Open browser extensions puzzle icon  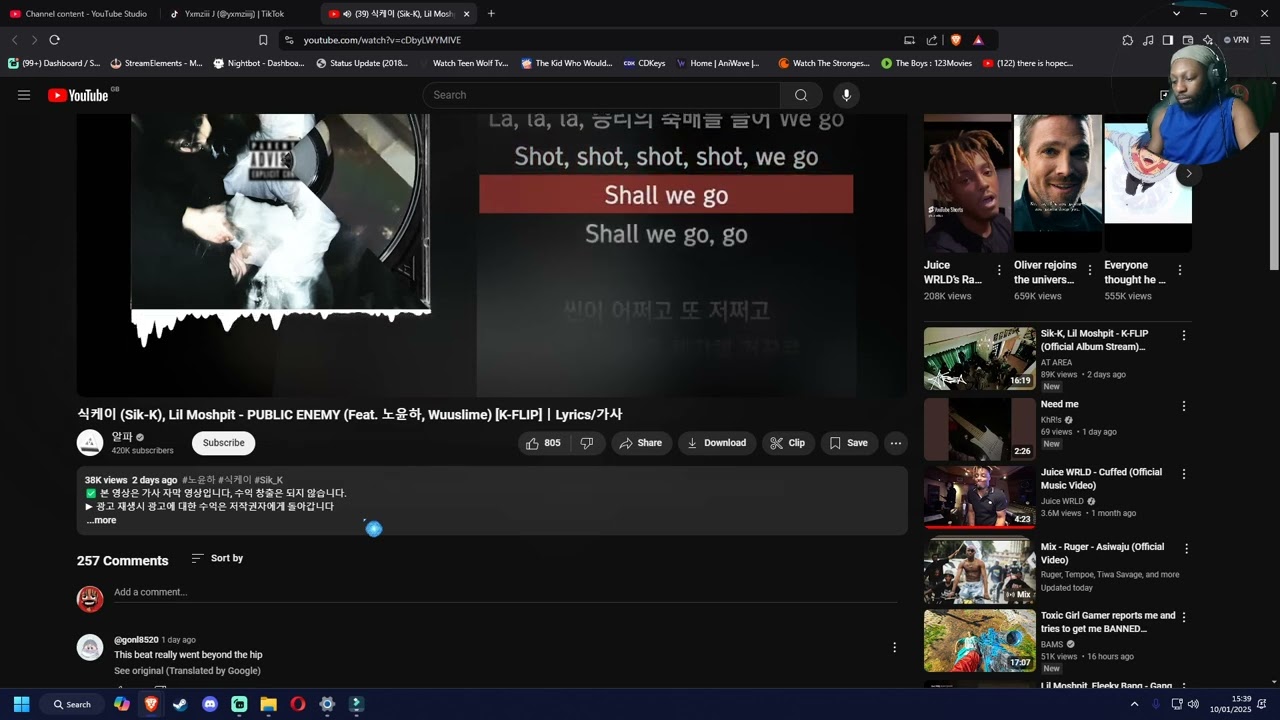tap(1127, 40)
